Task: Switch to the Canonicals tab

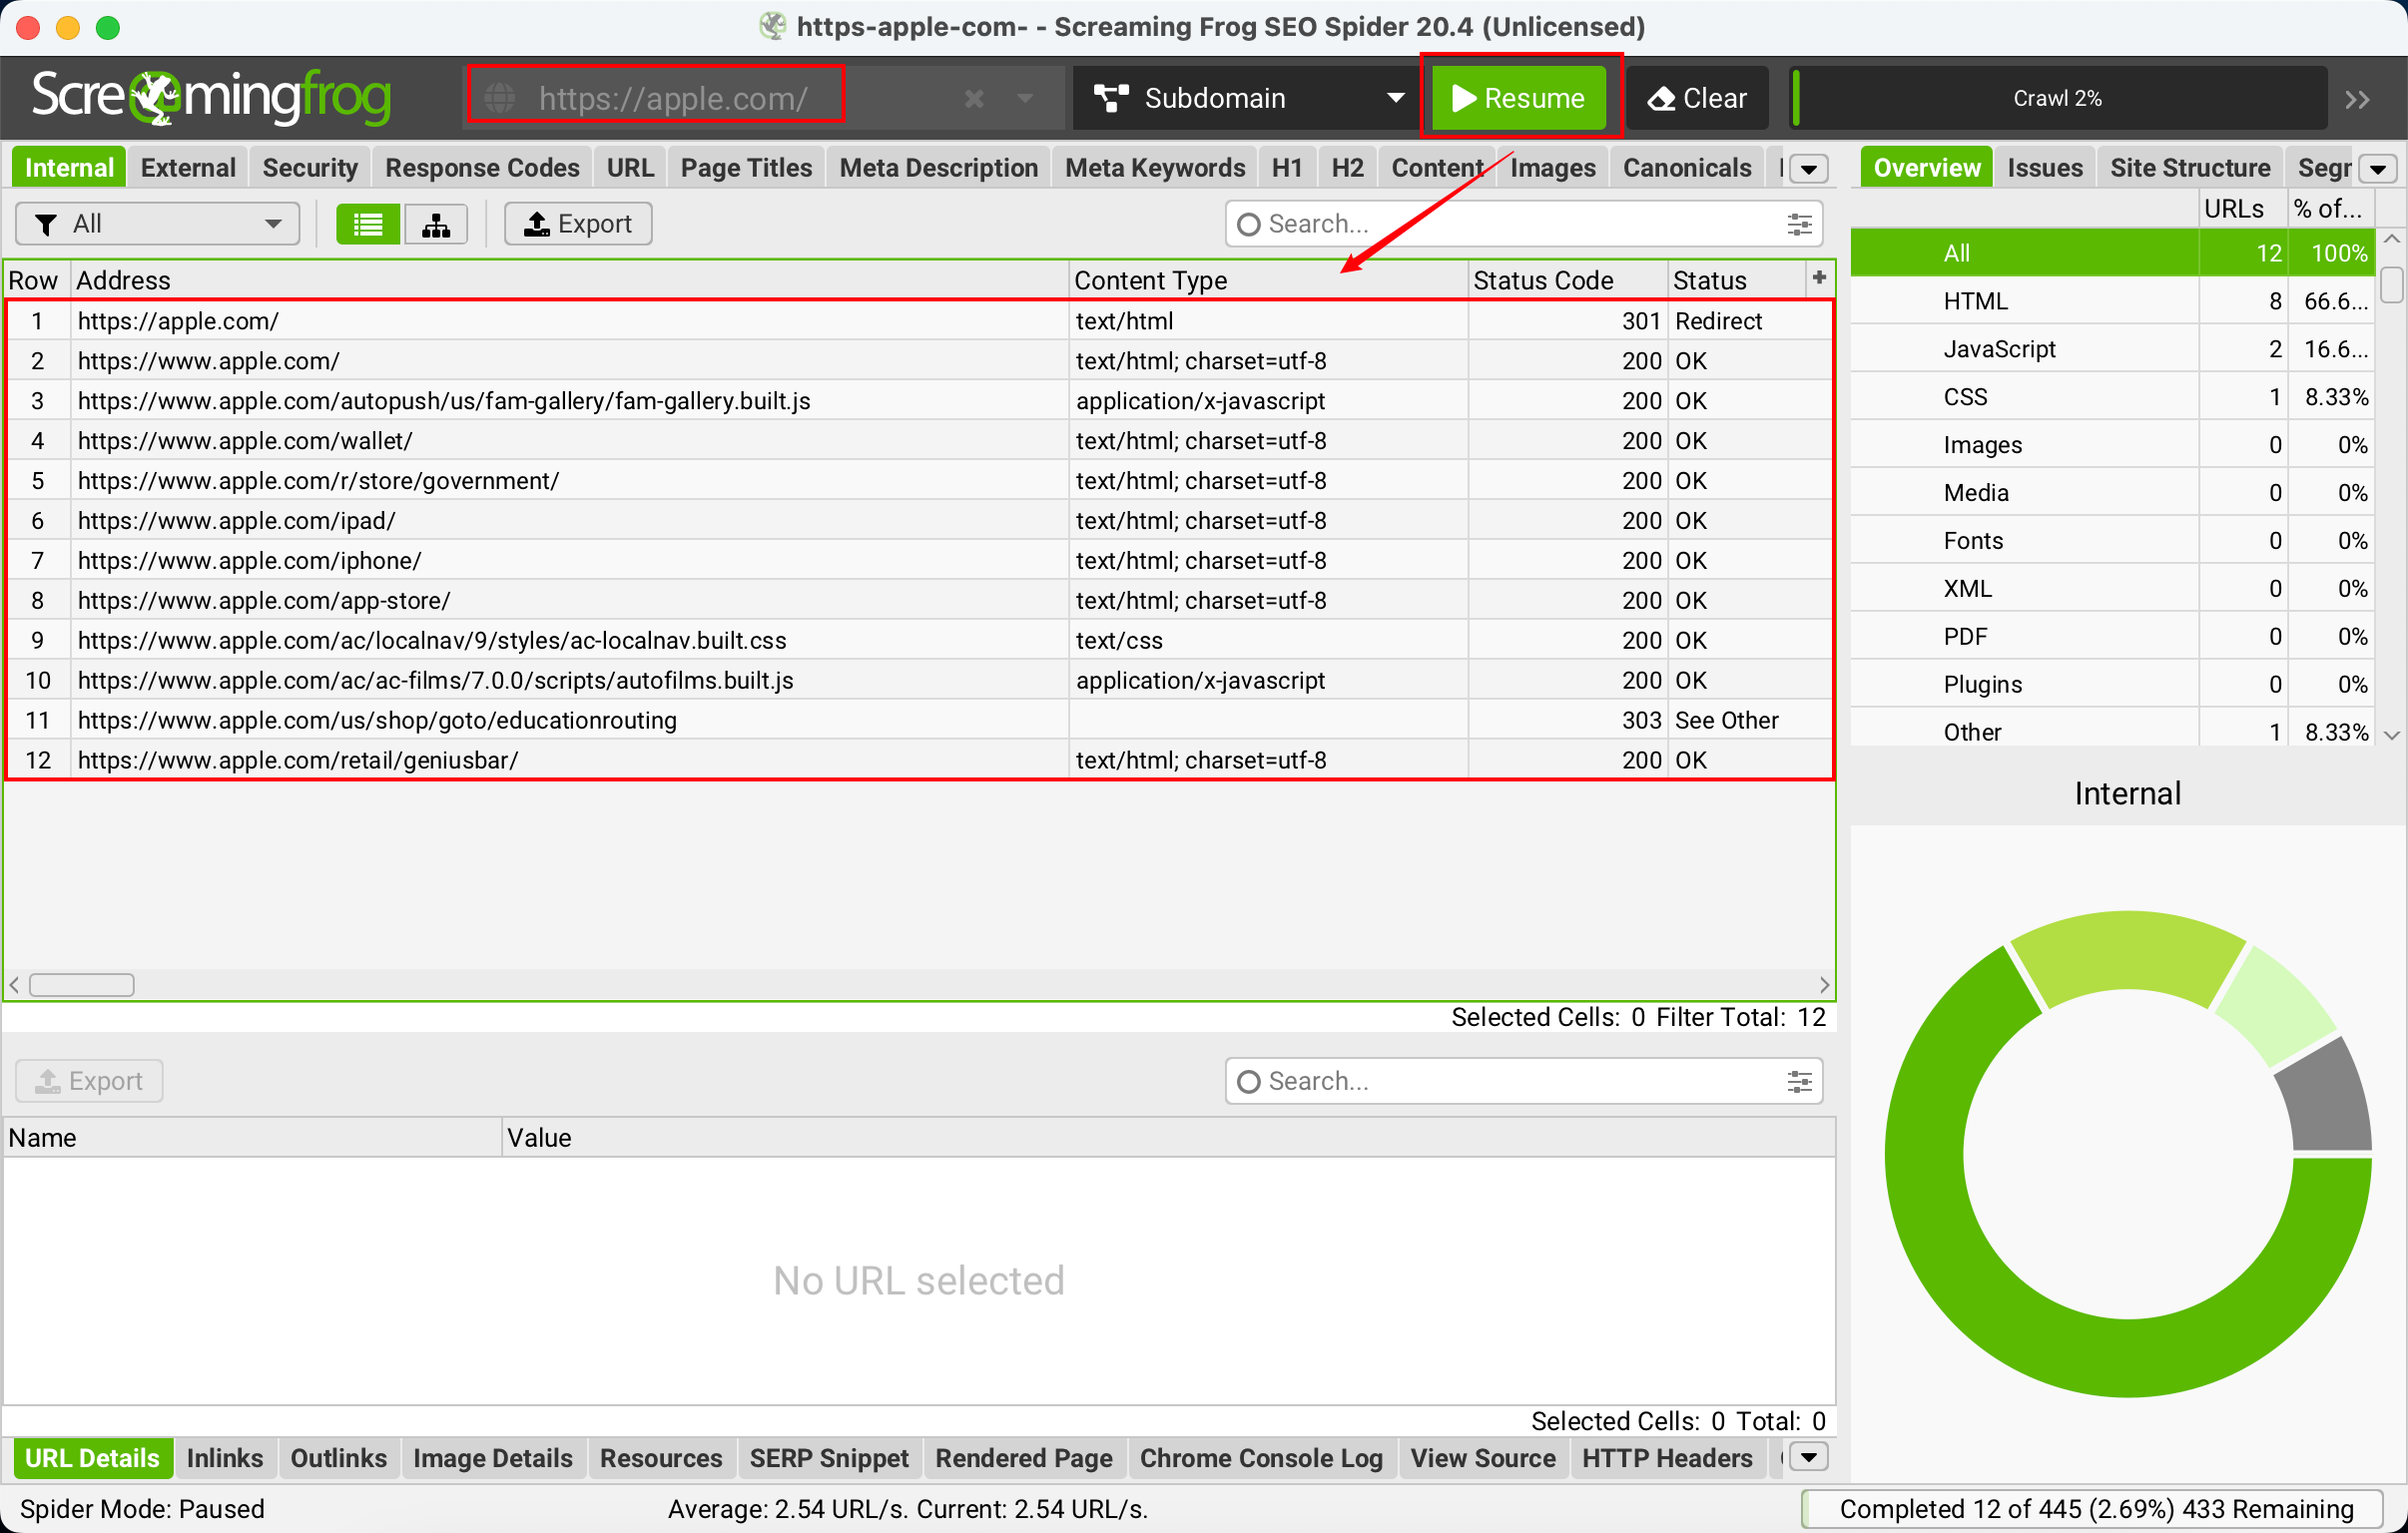Action: coord(1686,168)
